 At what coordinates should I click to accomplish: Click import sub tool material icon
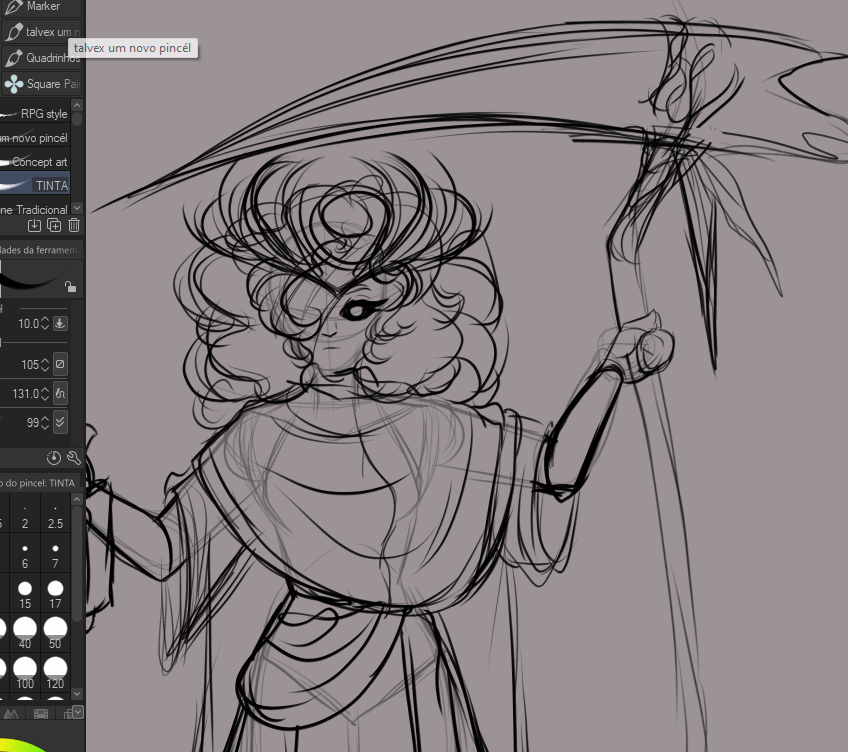tap(34, 226)
